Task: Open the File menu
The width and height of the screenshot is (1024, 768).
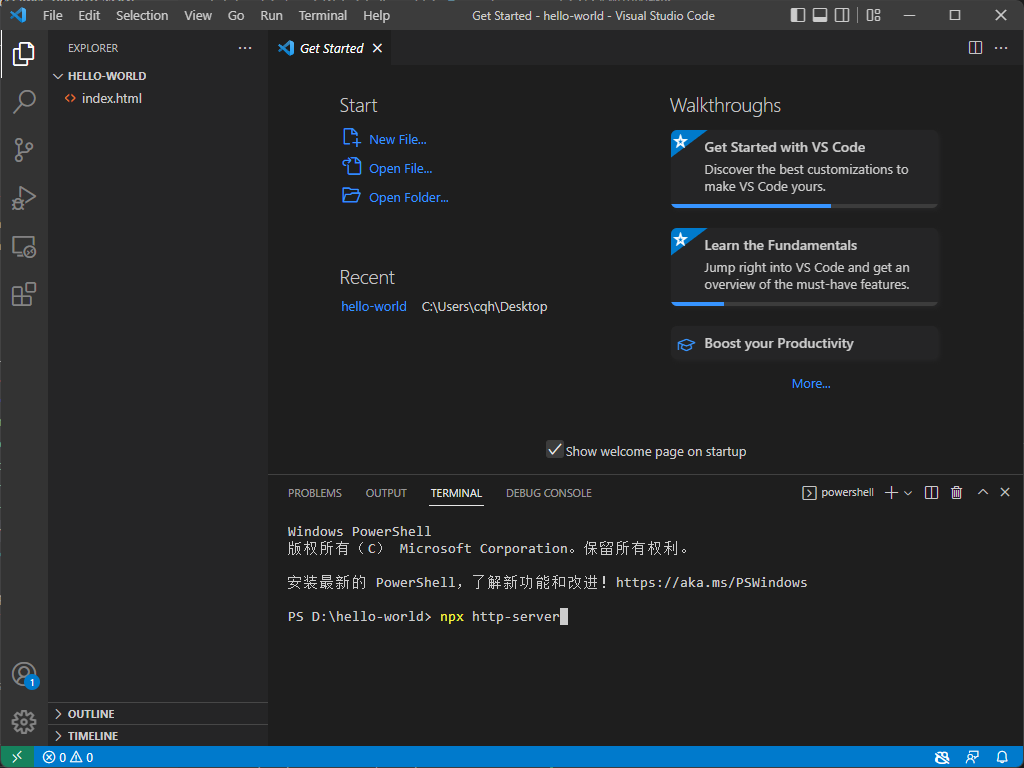Action: (52, 15)
